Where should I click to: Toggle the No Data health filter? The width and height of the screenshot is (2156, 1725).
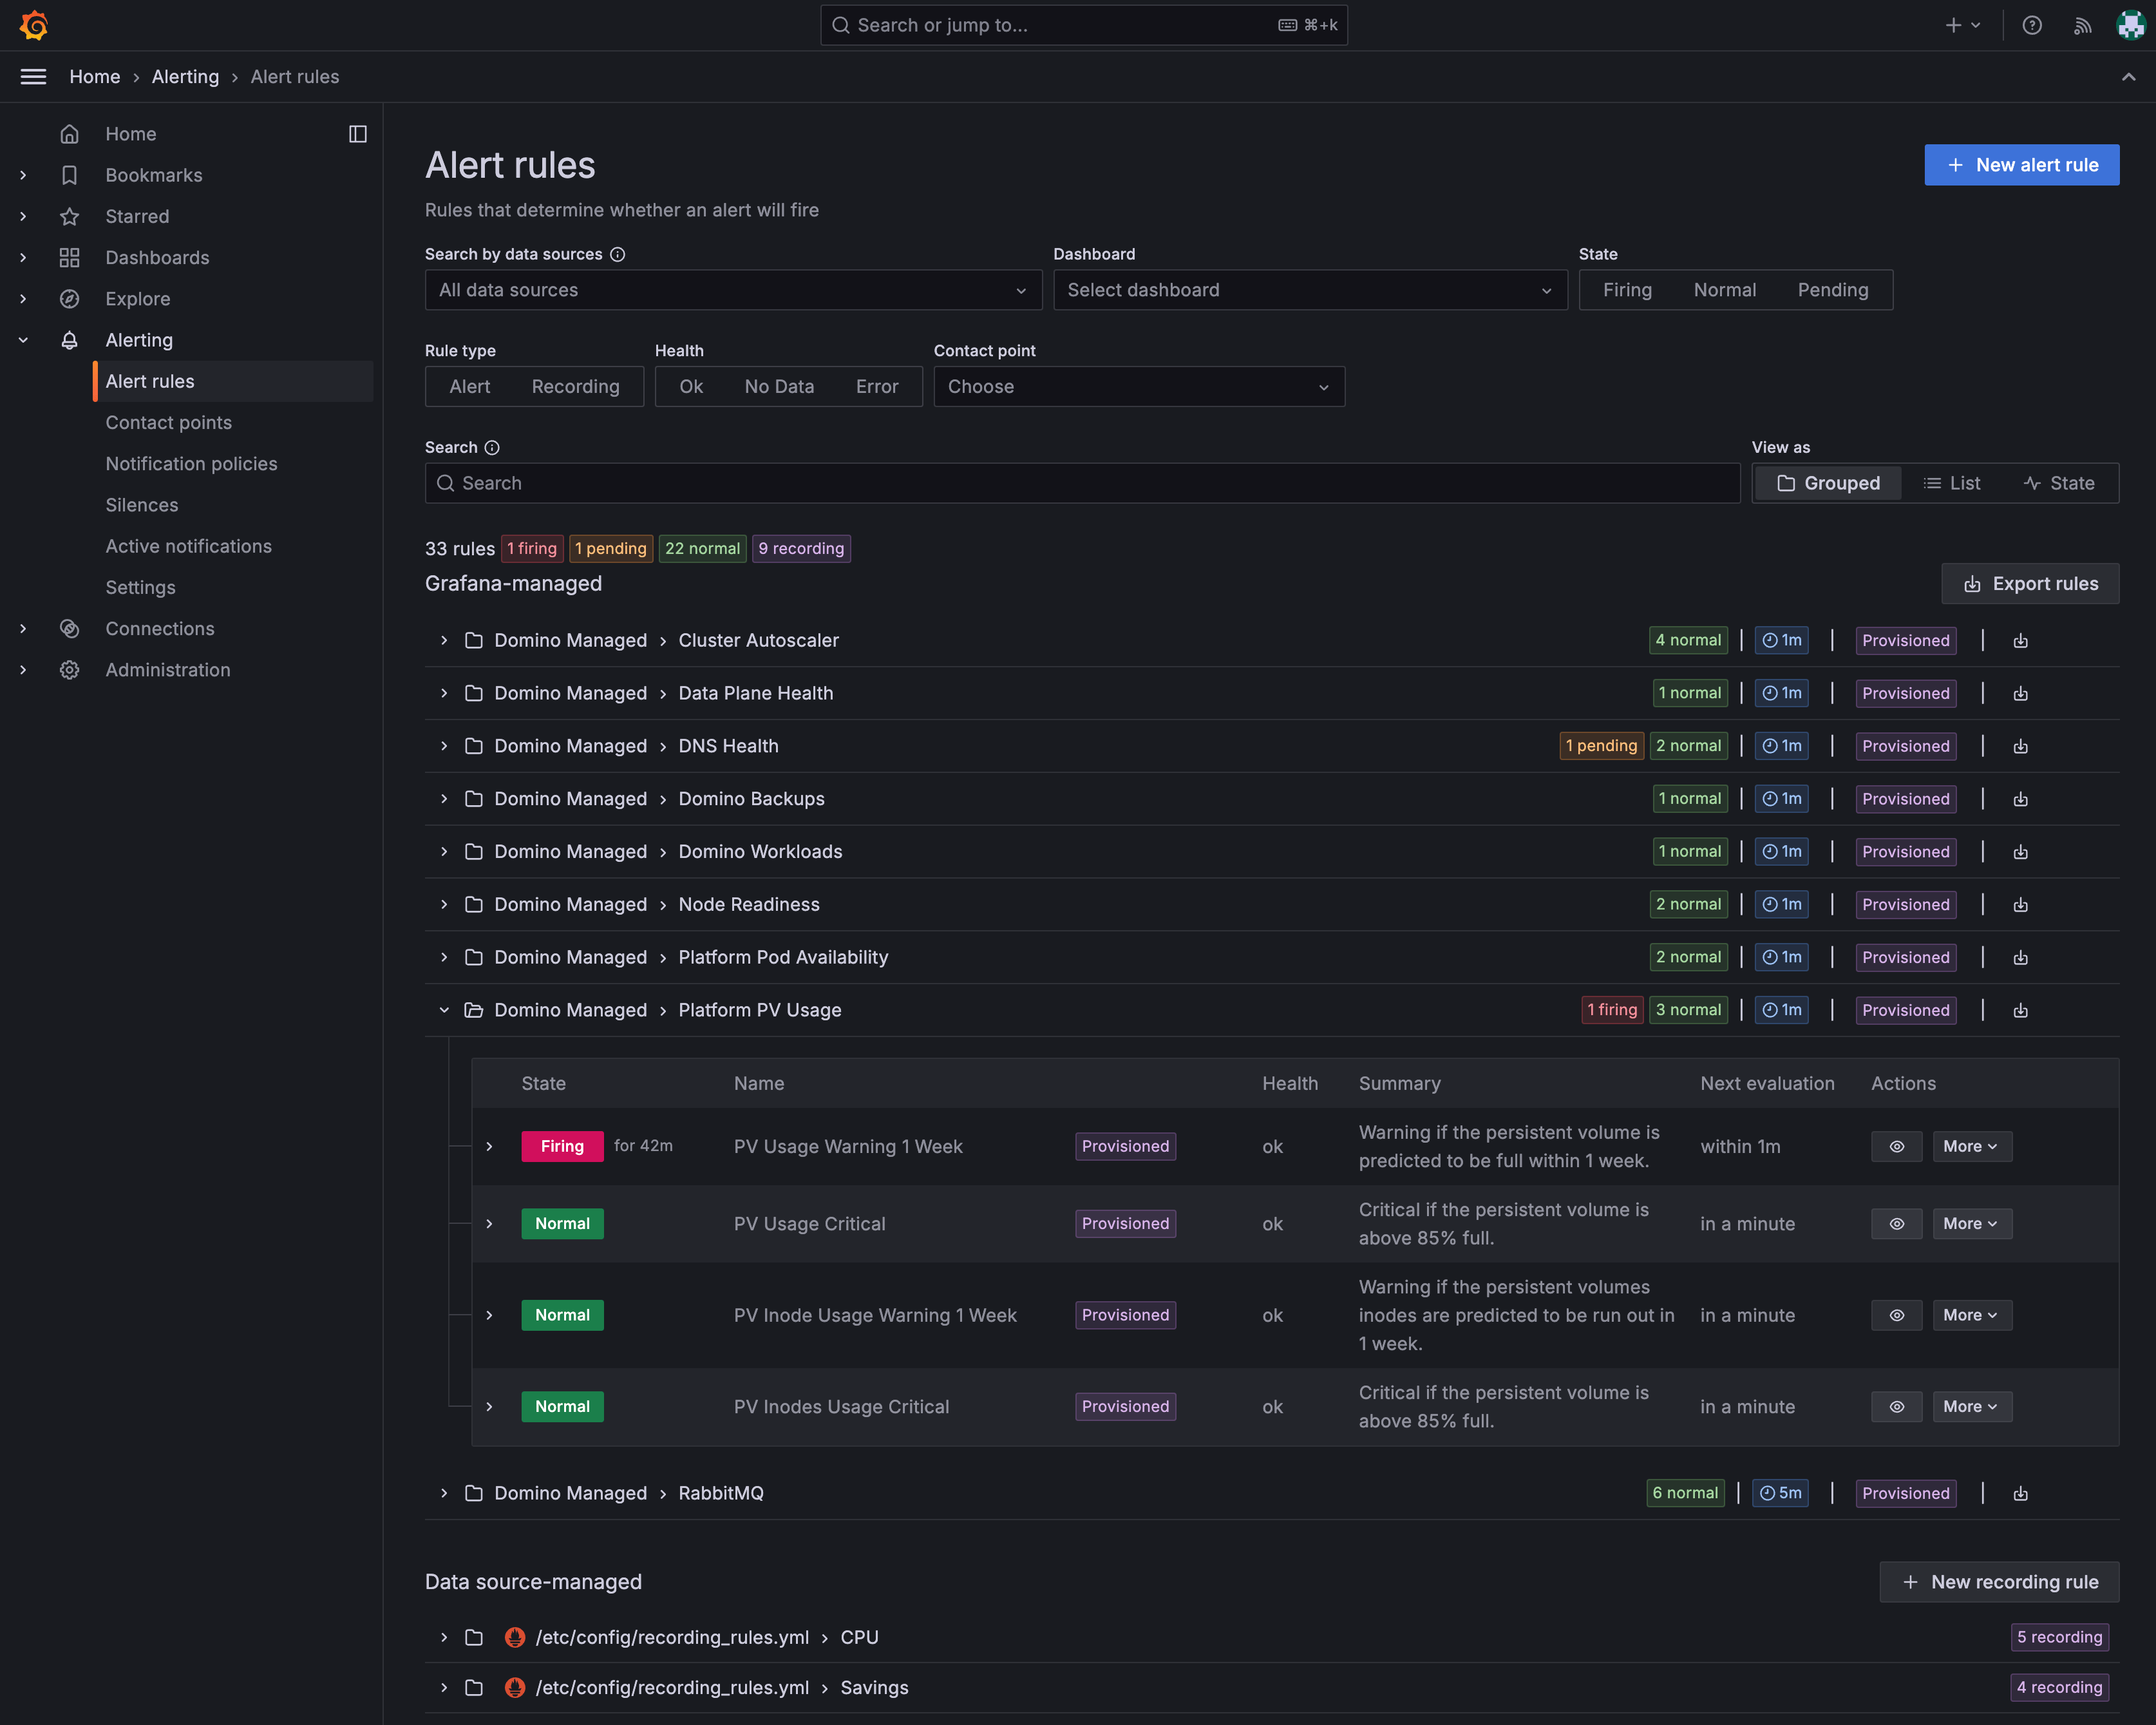(x=779, y=387)
